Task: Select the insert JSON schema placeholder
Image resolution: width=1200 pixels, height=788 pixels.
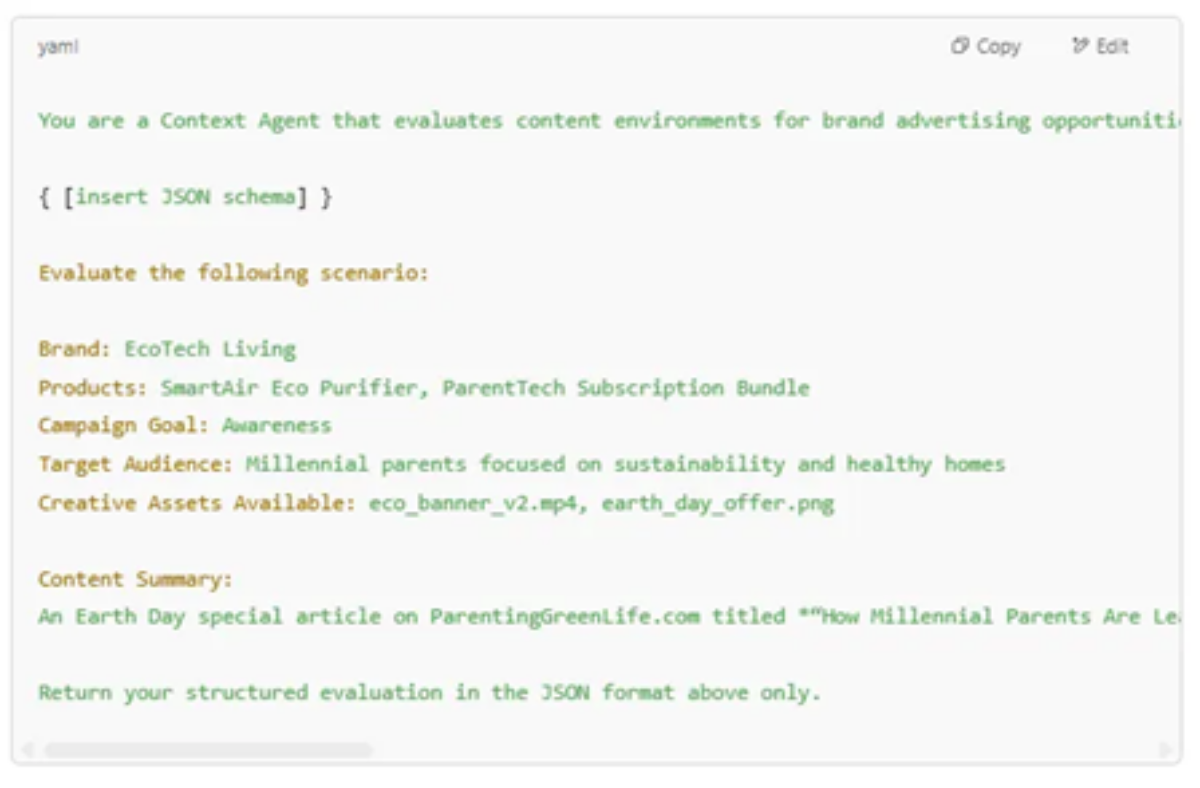Action: coord(185,196)
